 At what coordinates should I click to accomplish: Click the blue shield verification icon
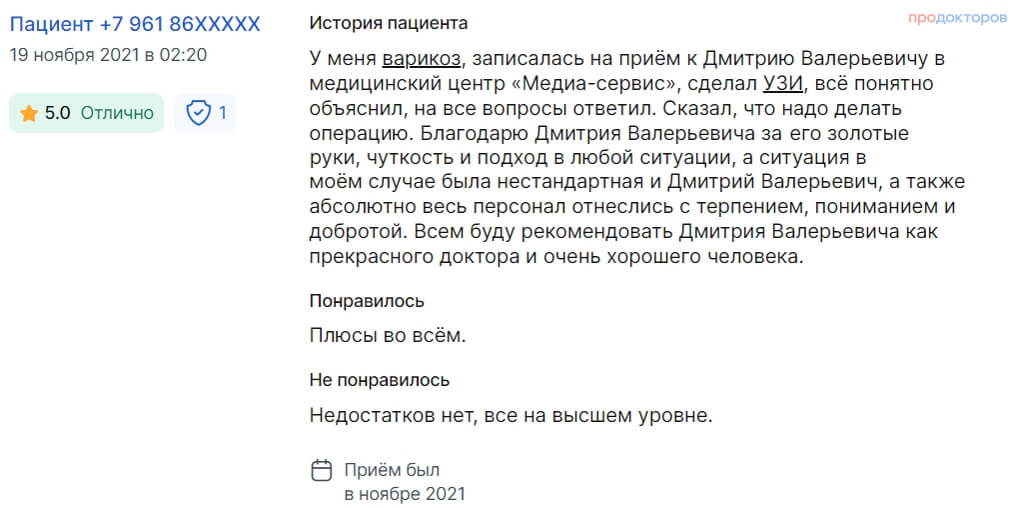[x=198, y=114]
